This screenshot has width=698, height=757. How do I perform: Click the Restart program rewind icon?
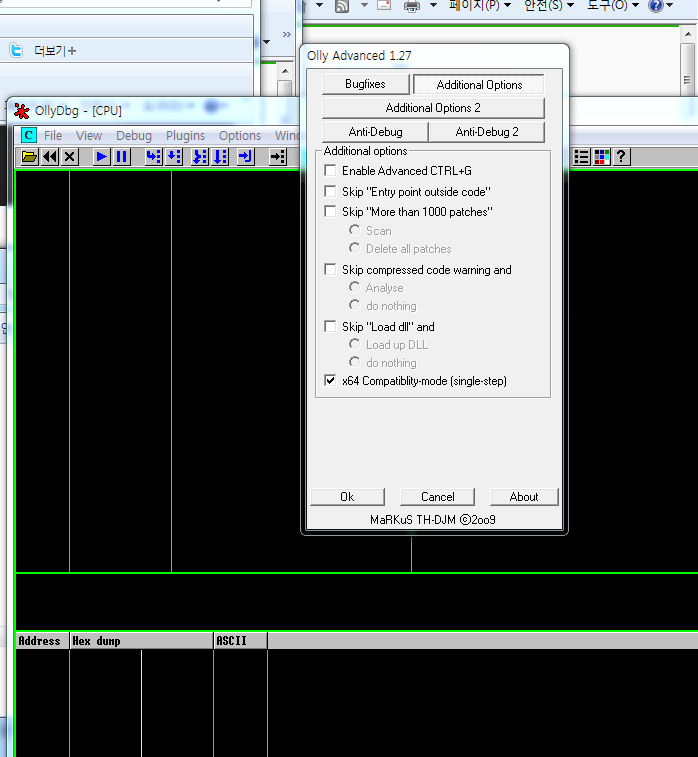50,156
